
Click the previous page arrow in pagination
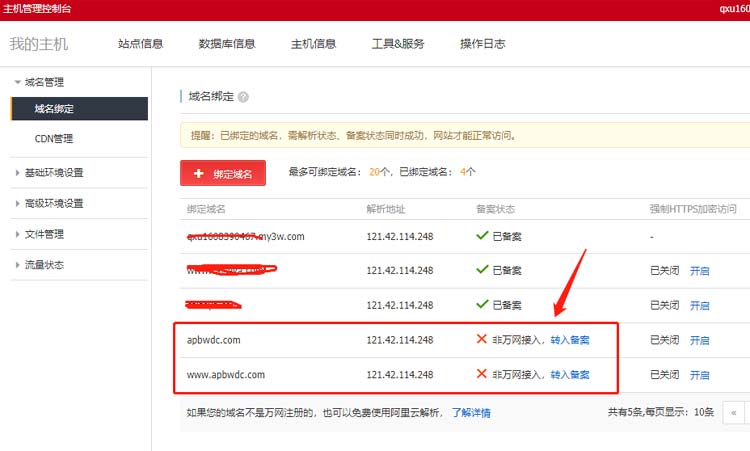point(735,412)
